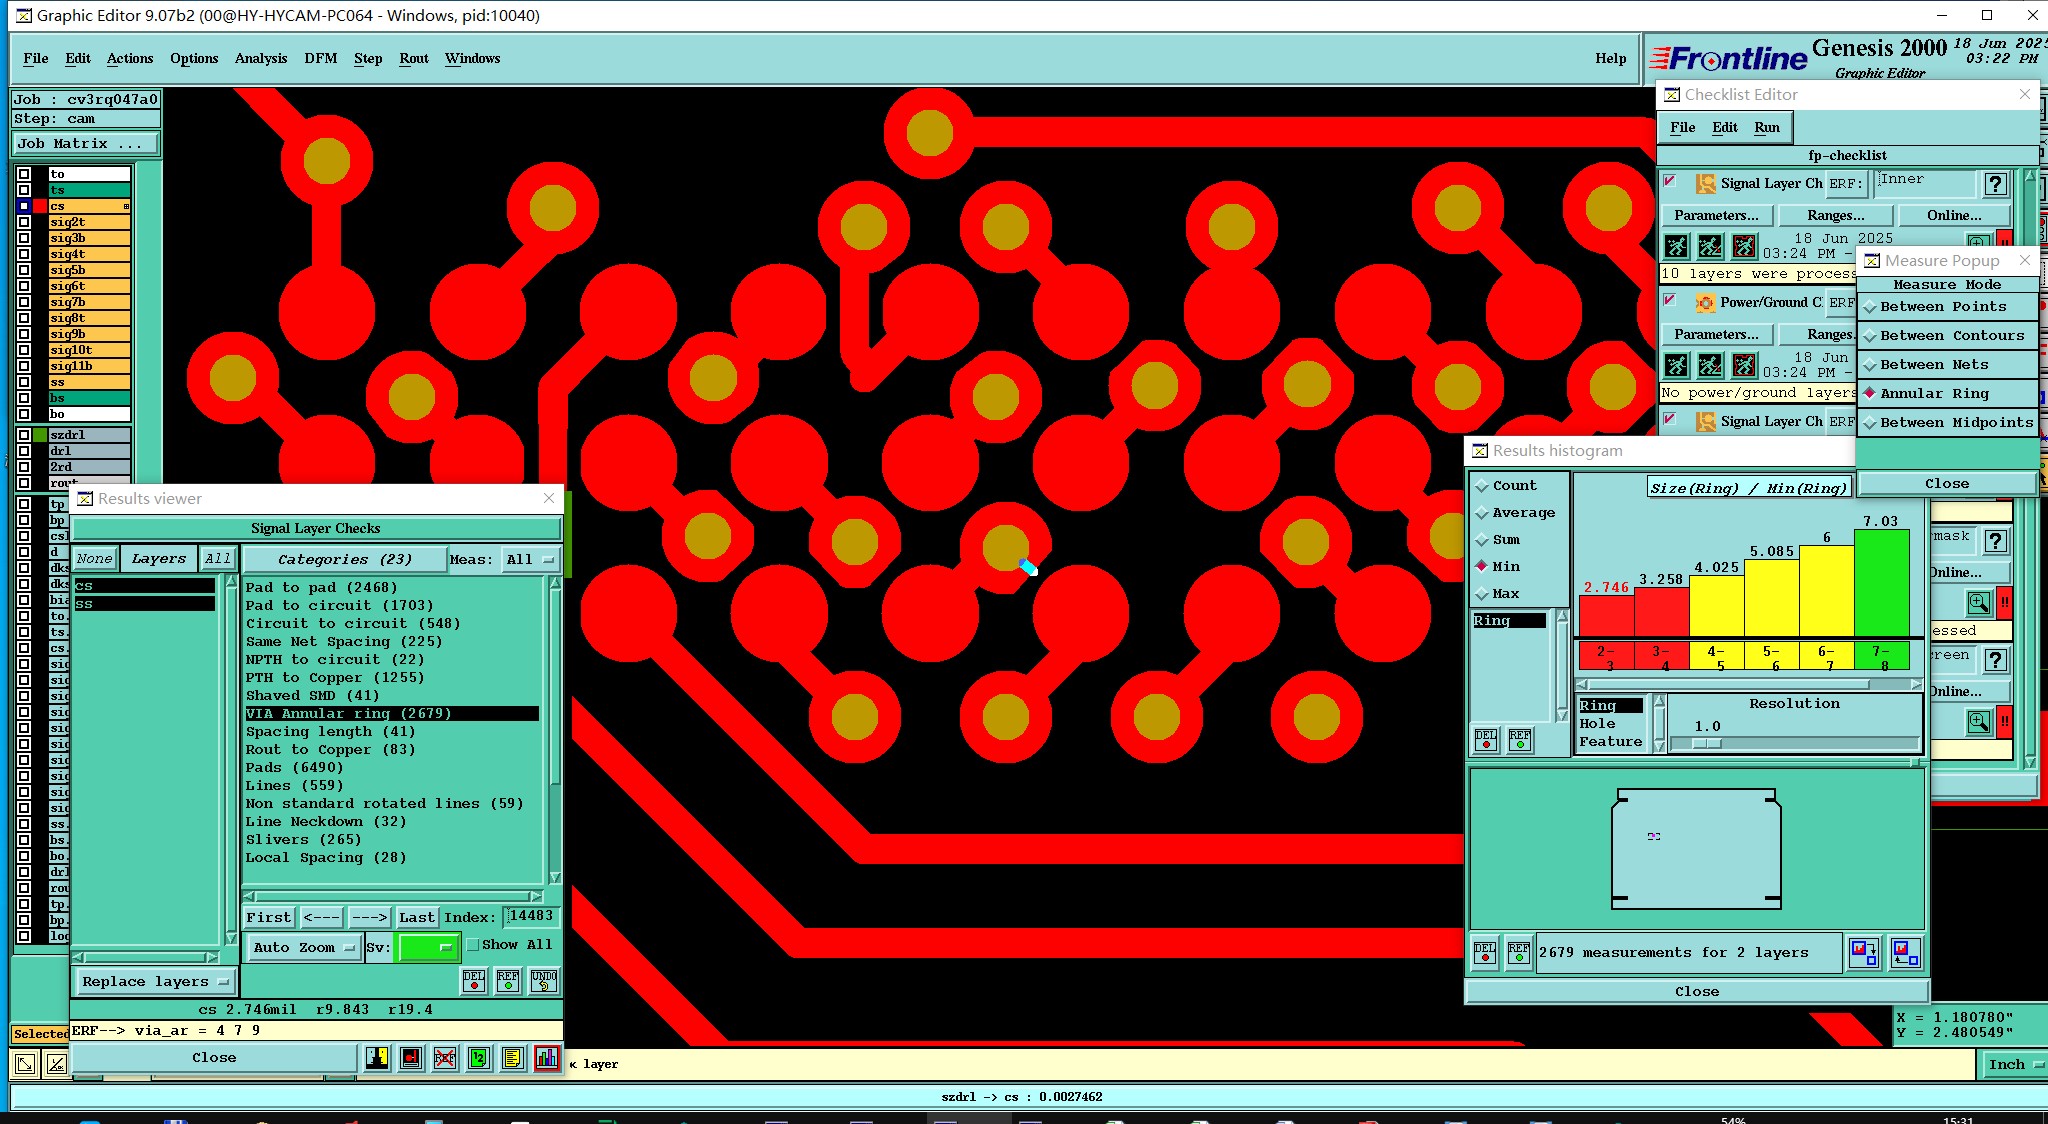Click the green 12 page icon
This screenshot has height=1124, width=2048.
479,1058
